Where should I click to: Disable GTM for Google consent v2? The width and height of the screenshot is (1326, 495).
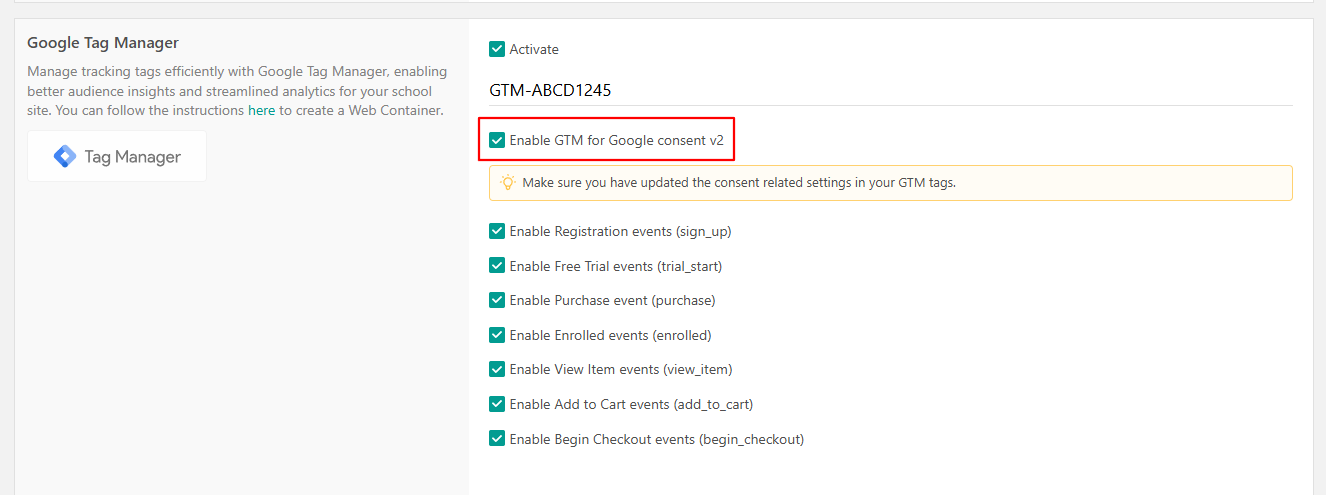click(x=497, y=140)
